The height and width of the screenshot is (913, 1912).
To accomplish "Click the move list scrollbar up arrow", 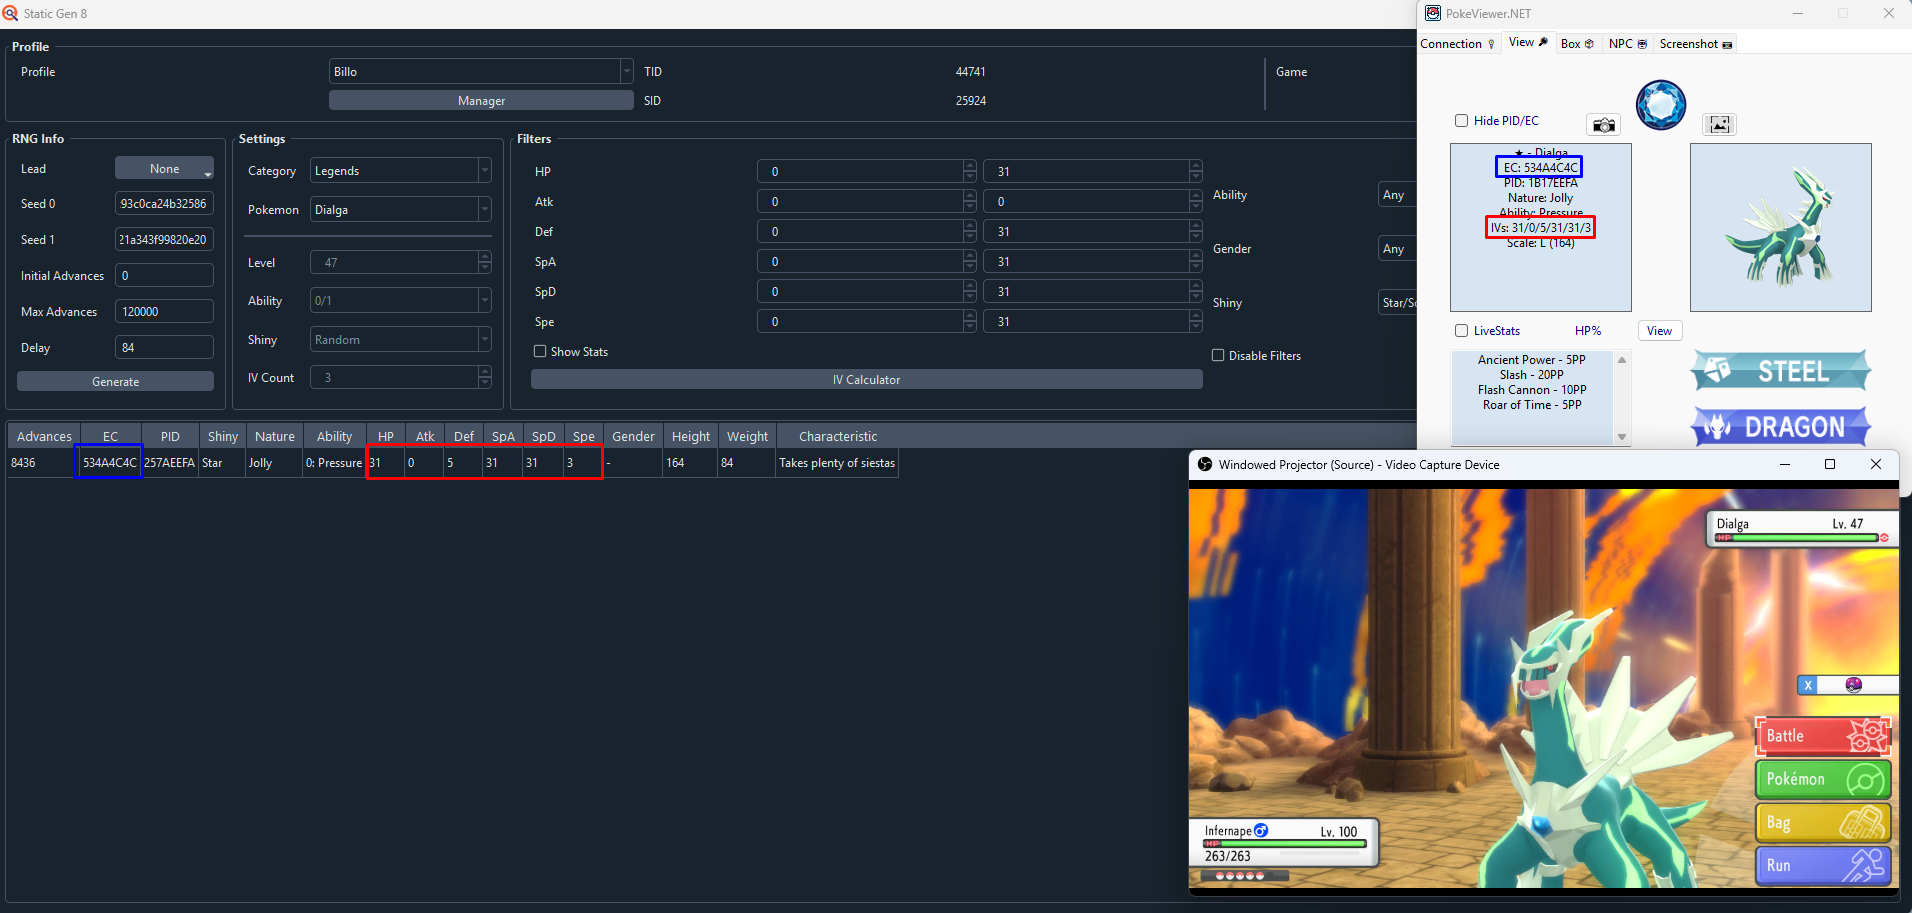I will click(1622, 359).
